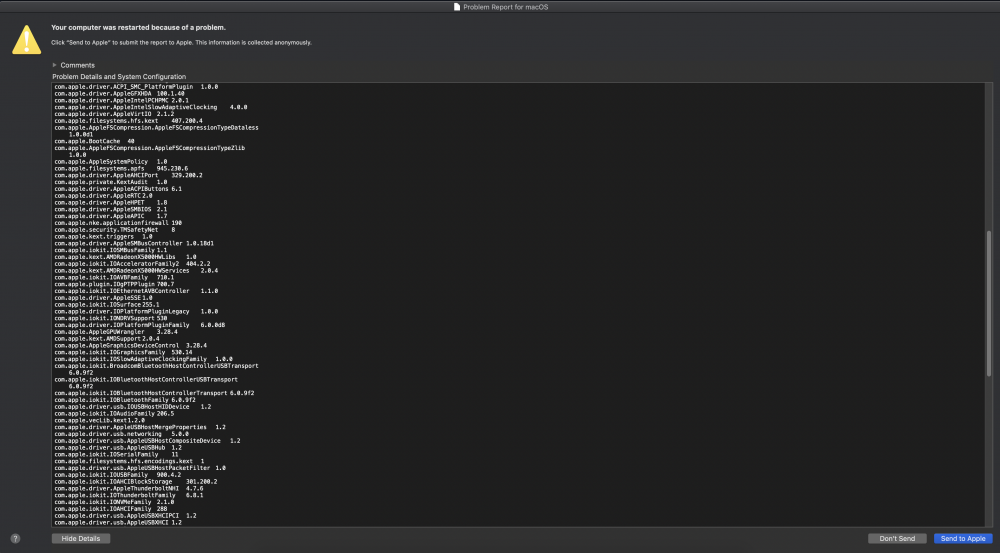Click the com.apple.iokit.IOBluetoothFamily line
Image resolution: width=1000 pixels, height=553 pixels.
click(125, 400)
